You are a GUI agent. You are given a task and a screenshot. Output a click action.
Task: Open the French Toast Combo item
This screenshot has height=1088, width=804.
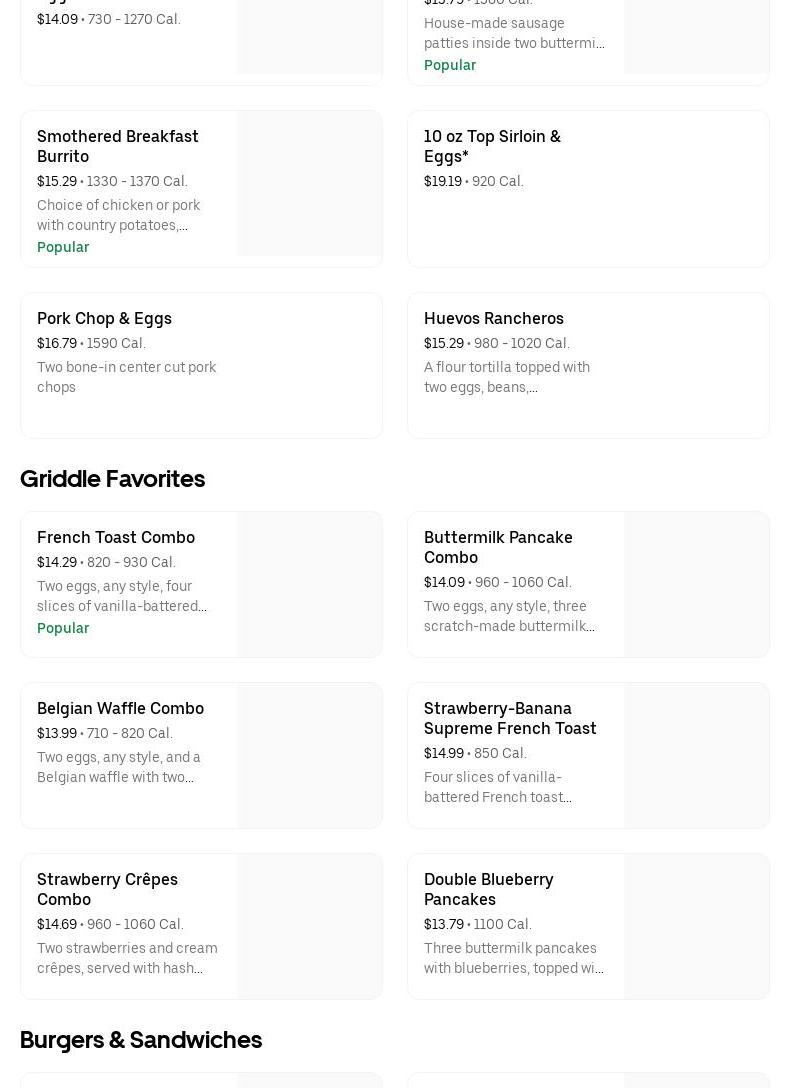click(116, 537)
